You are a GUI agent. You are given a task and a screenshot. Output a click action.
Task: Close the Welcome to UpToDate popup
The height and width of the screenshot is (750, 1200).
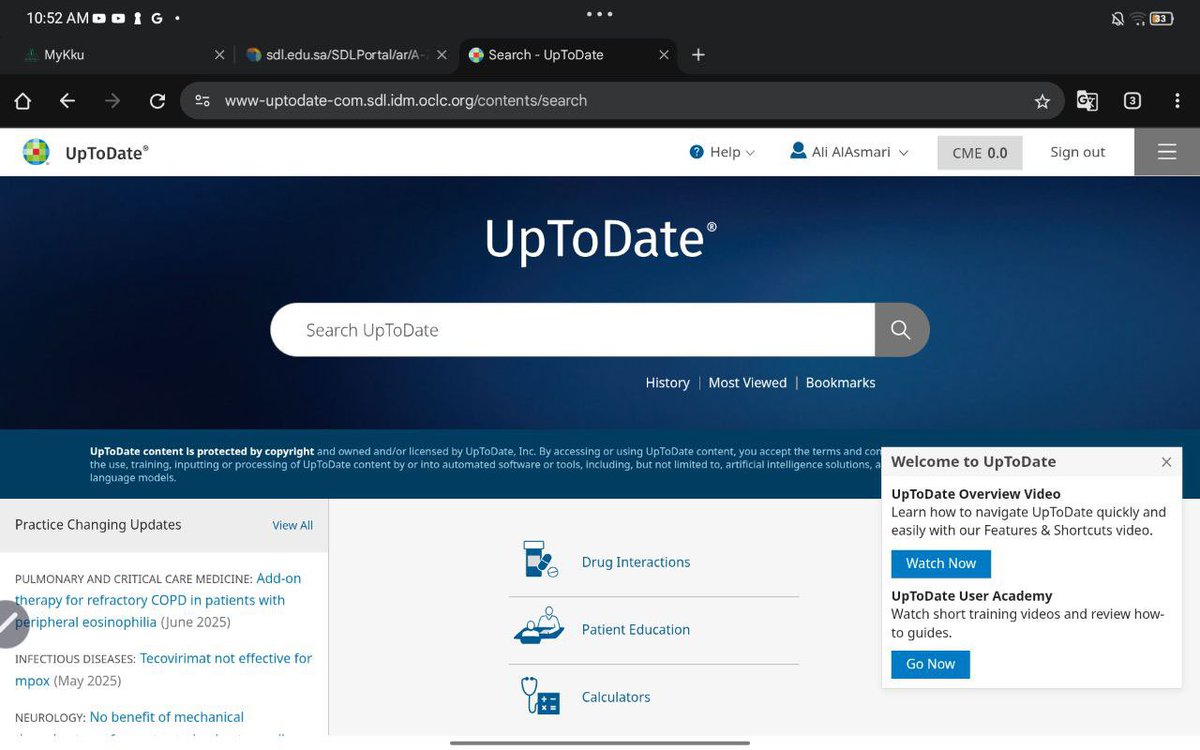coord(1166,462)
